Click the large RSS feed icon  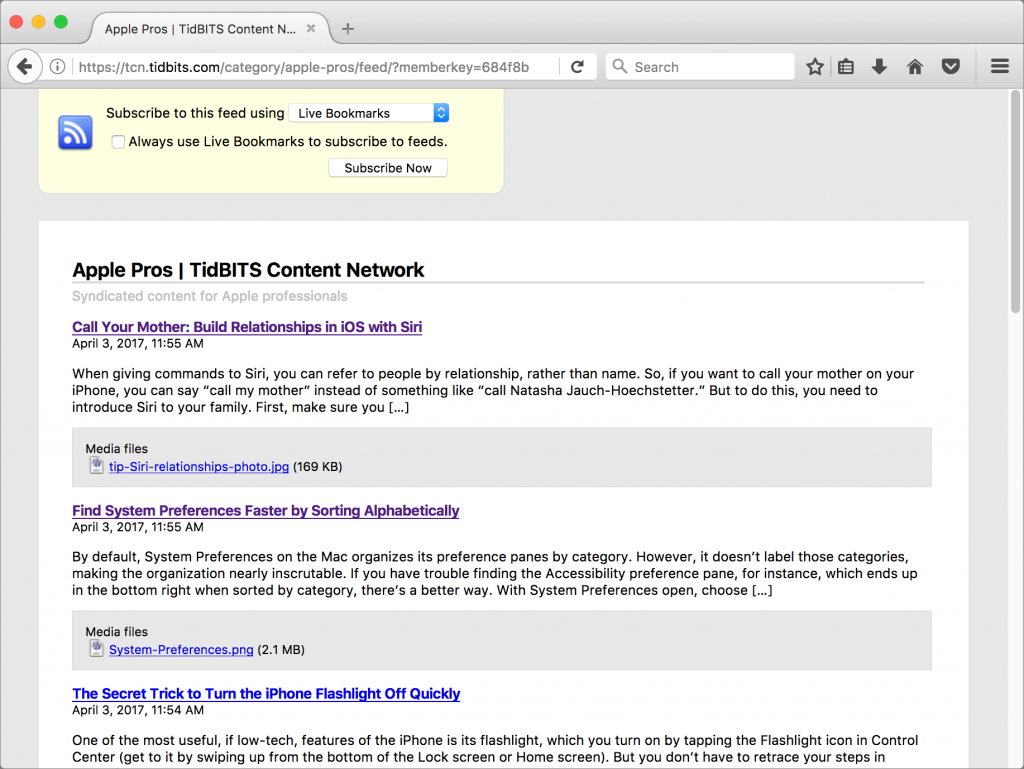click(x=75, y=132)
